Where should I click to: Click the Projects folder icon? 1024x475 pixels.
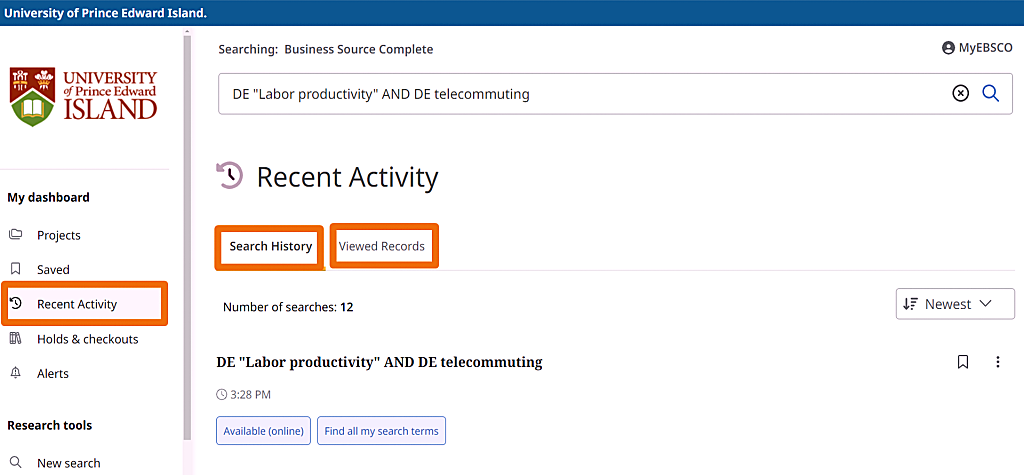[x=16, y=235]
